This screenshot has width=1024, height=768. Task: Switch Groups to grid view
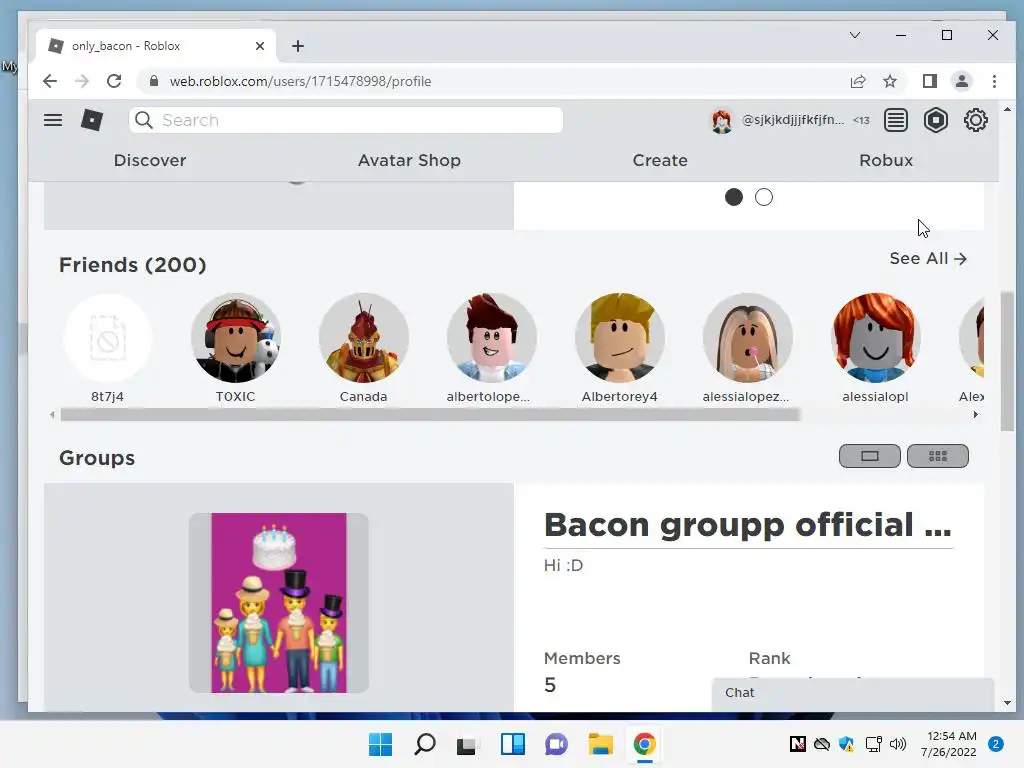pos(937,456)
